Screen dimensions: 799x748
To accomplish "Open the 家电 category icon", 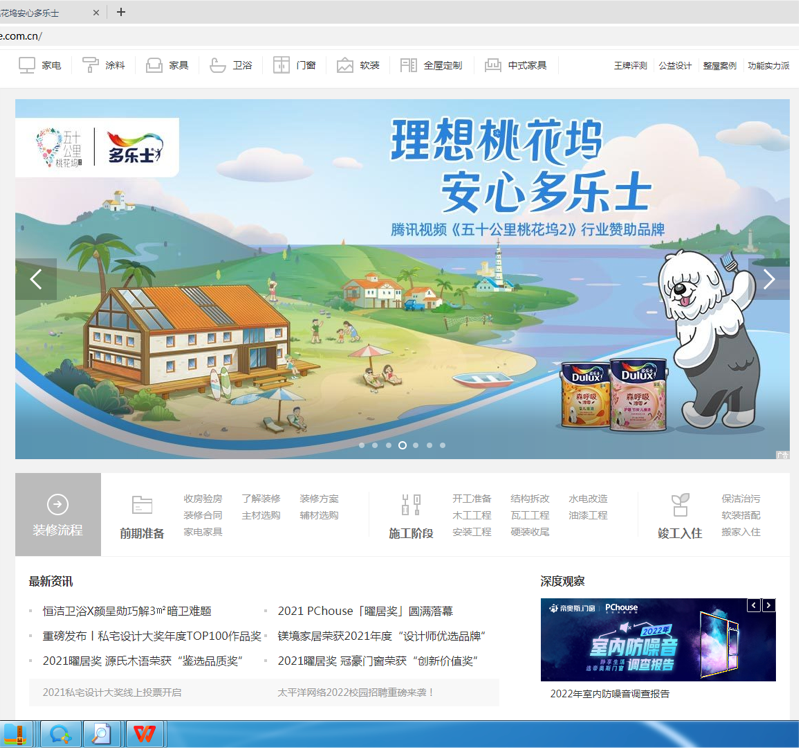I will click(26, 65).
